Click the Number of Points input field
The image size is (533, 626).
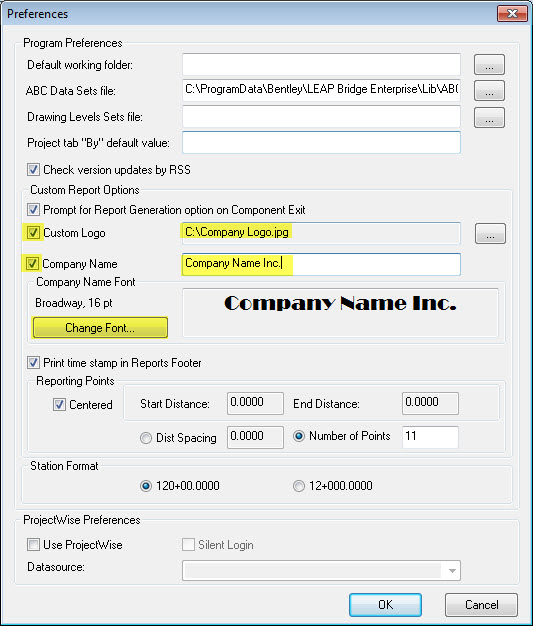coord(430,437)
